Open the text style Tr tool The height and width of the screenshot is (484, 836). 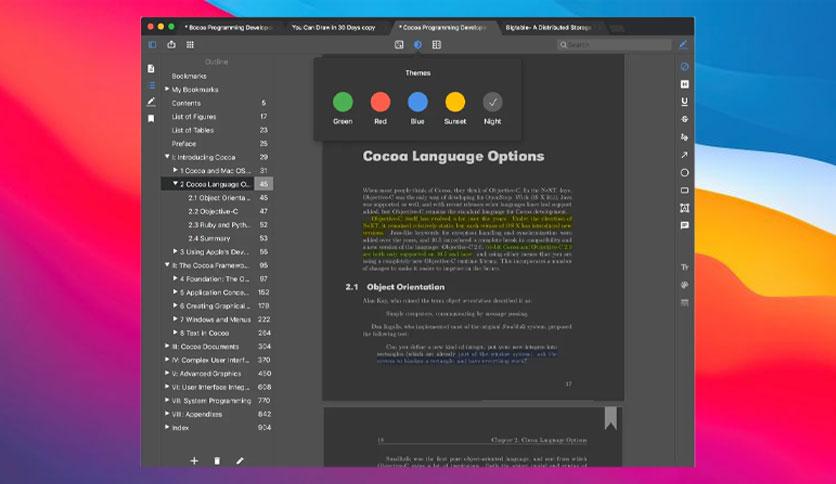click(x=685, y=267)
